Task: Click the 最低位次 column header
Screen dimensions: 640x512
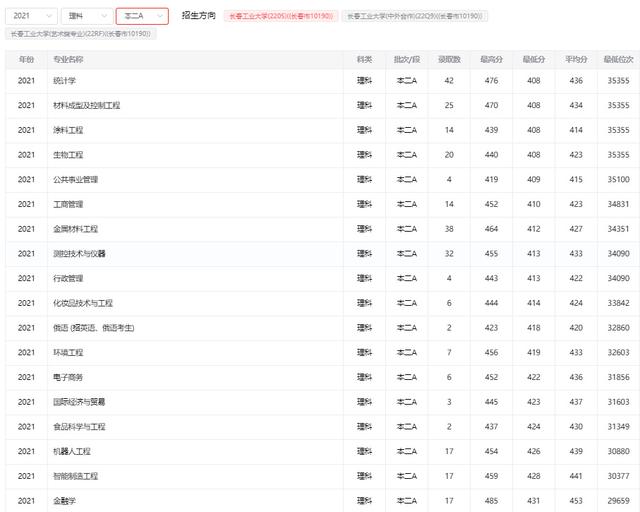Action: click(618, 60)
